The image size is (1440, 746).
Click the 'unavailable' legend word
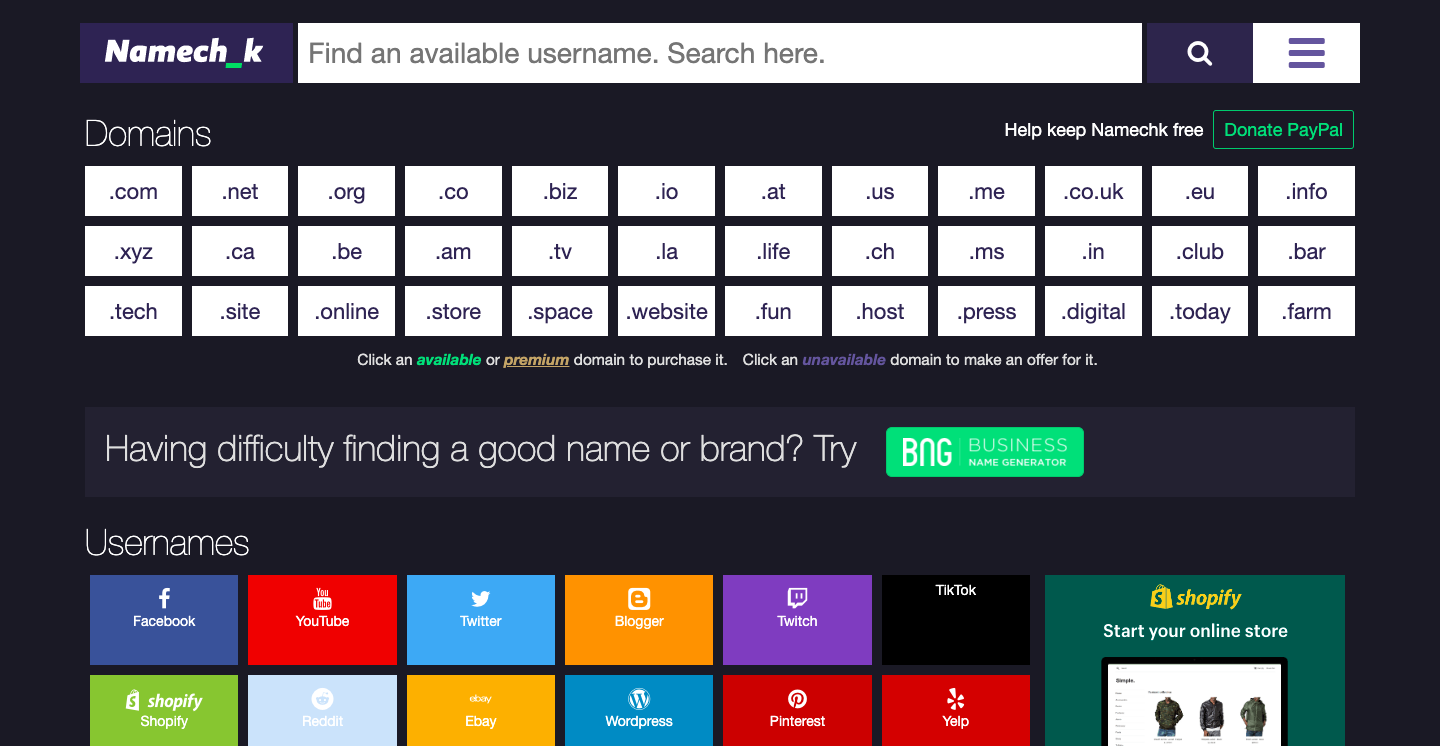click(x=844, y=360)
